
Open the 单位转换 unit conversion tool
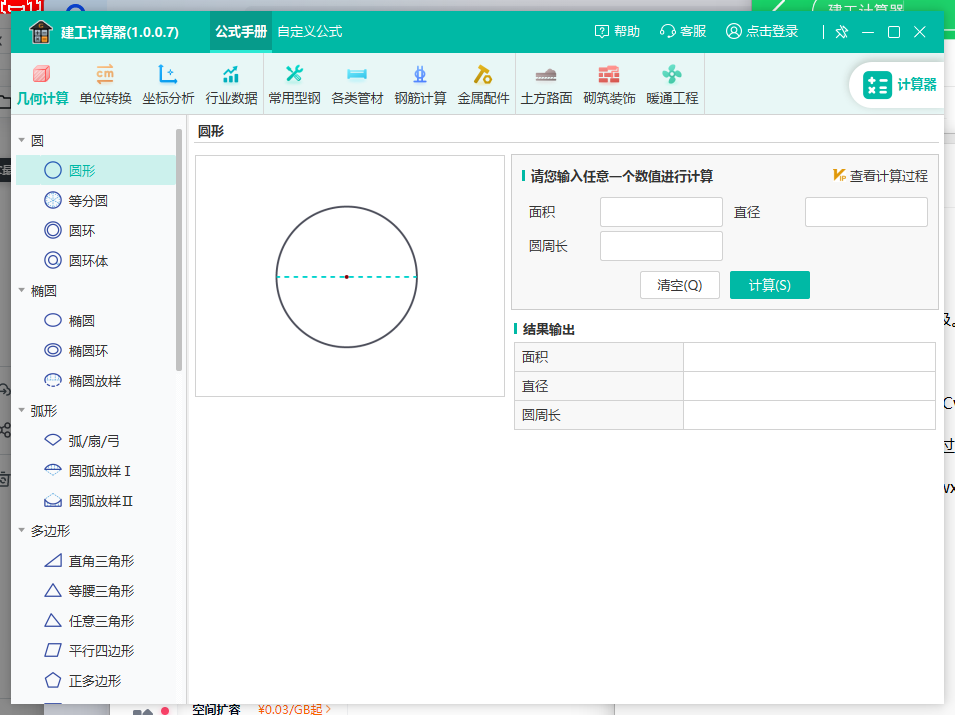coord(105,84)
